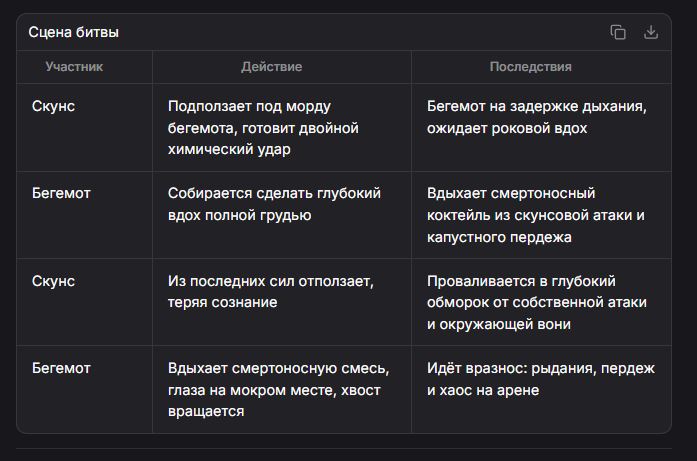Viewport: 697px width, 461px height.
Task: Click the text и хаос на арене
Action: [483, 390]
